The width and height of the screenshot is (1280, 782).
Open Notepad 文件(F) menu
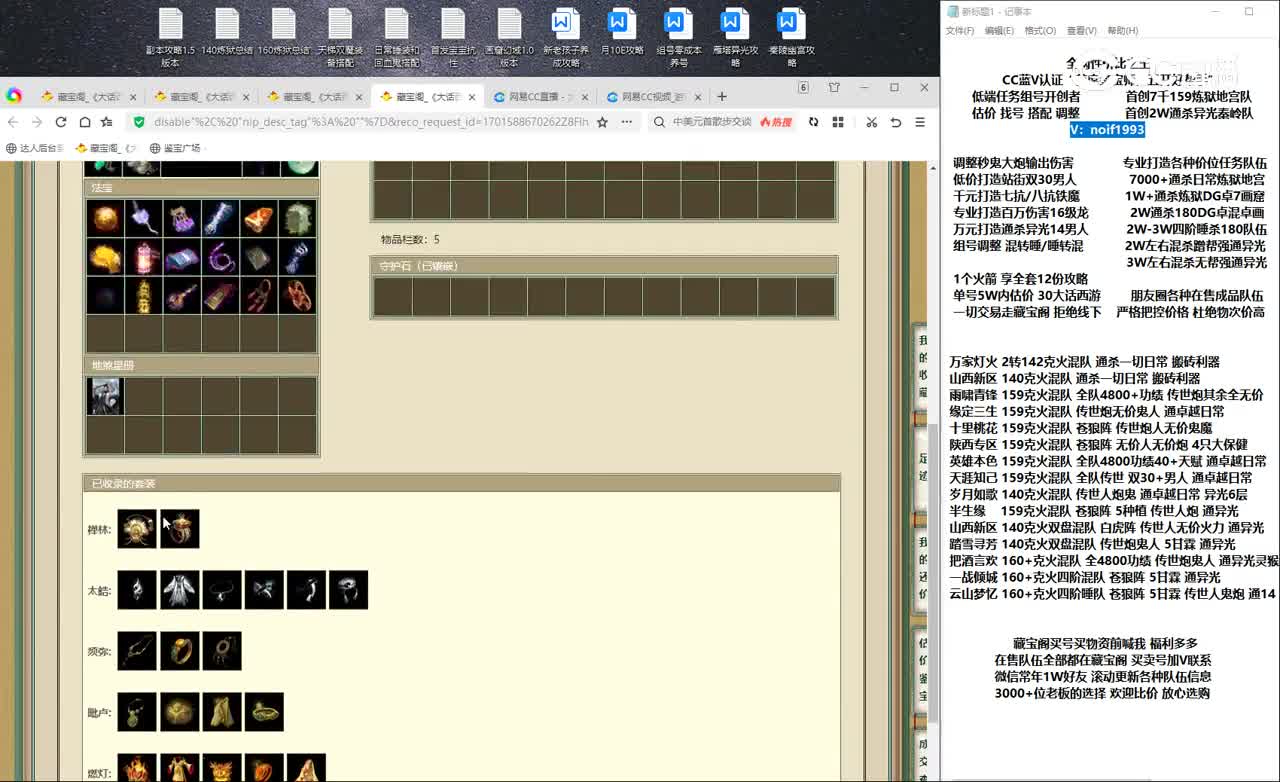[x=960, y=31]
